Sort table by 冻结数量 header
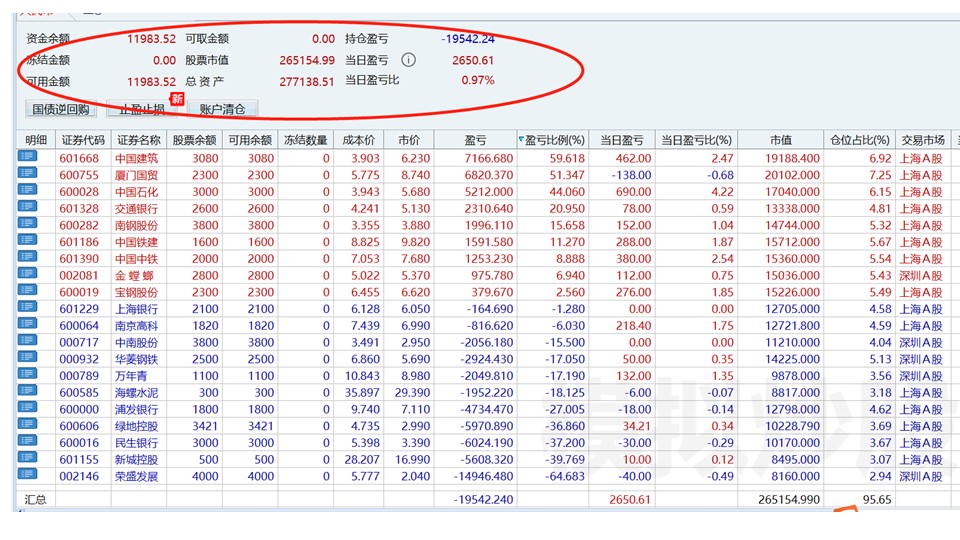This screenshot has height=540, width=960. (x=306, y=140)
